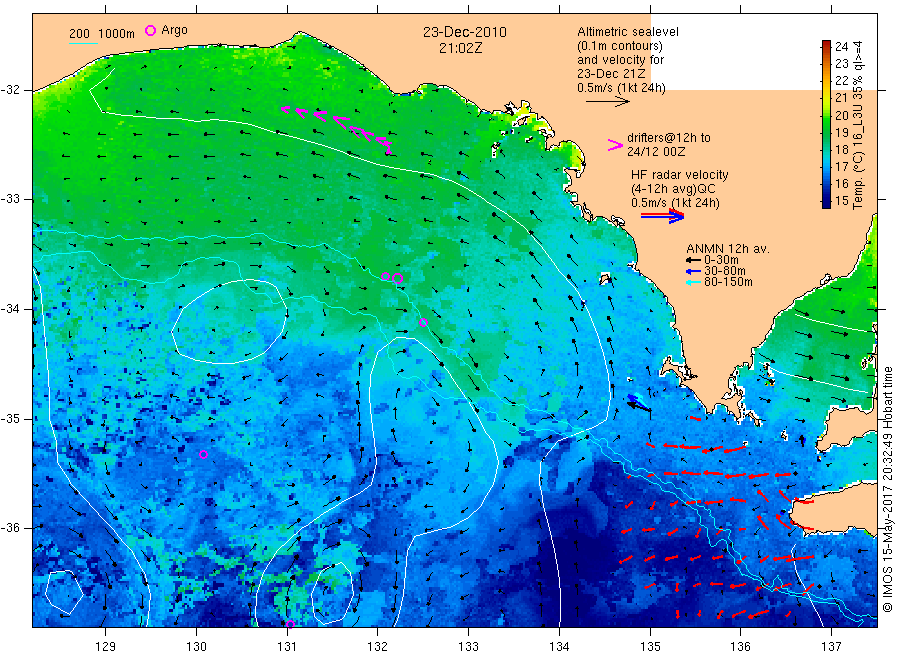
Task: Click the '80-150m' depth label
Action: coord(728,282)
